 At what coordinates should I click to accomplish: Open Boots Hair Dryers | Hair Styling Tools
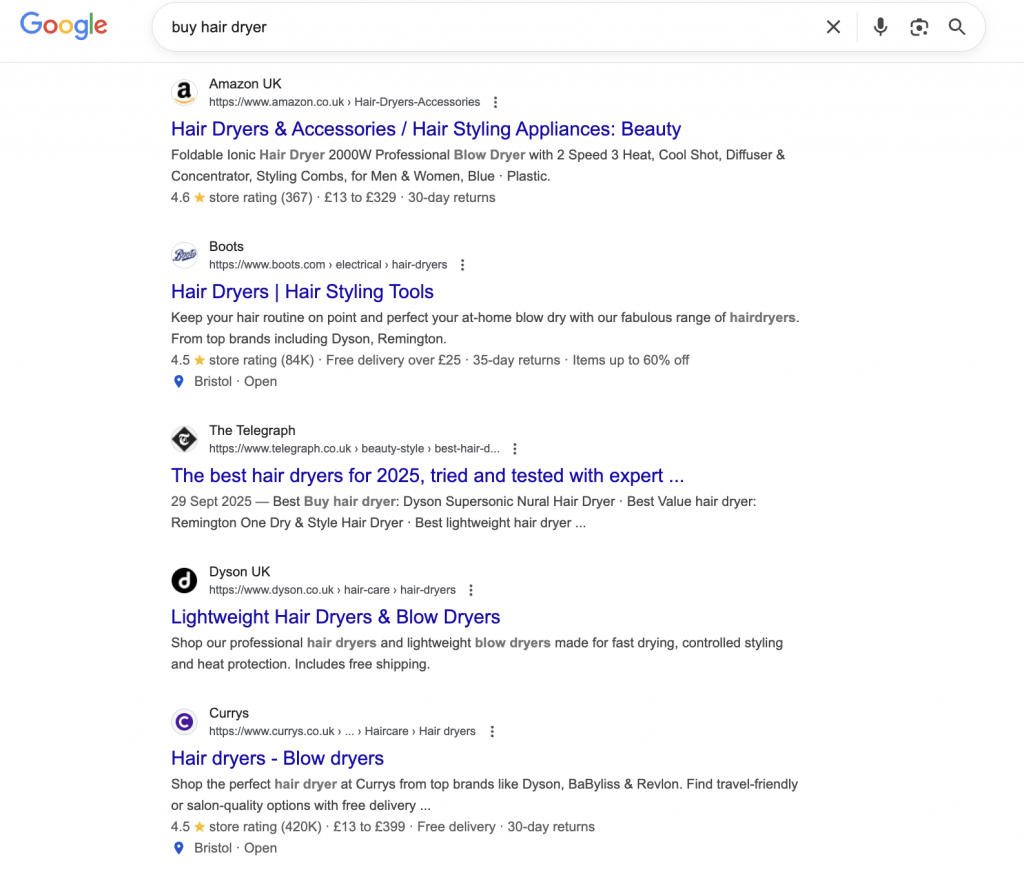point(302,292)
